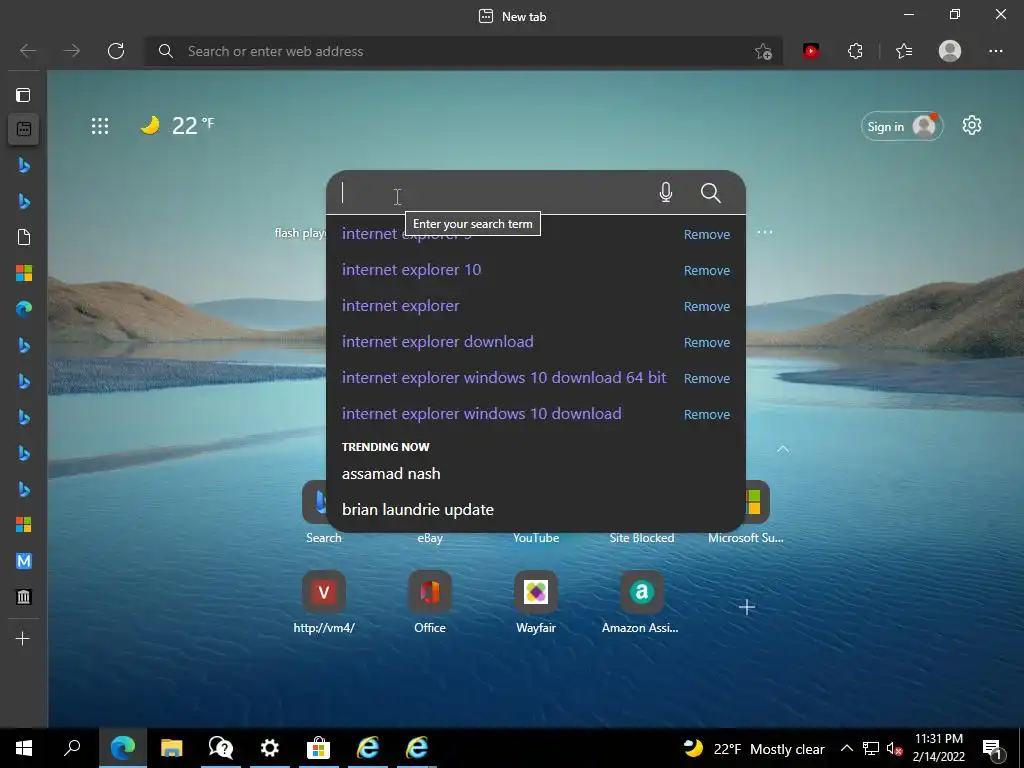Remove the 'internet explorer 10' history entry
This screenshot has height=768, width=1024.
tap(707, 270)
